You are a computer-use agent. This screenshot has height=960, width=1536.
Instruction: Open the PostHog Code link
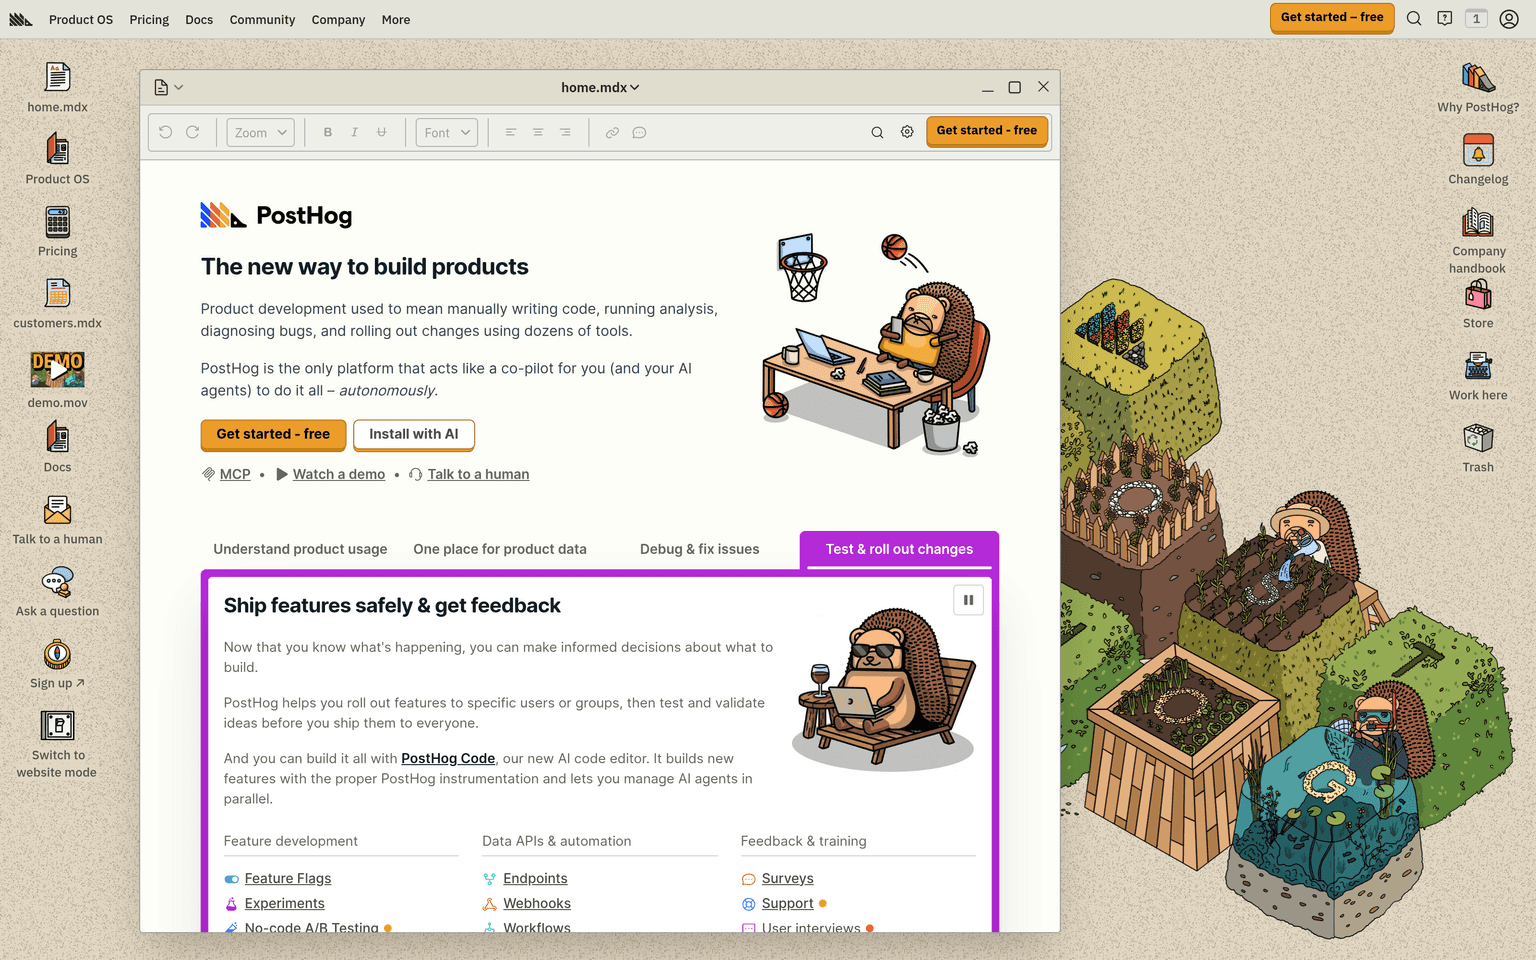(x=448, y=758)
